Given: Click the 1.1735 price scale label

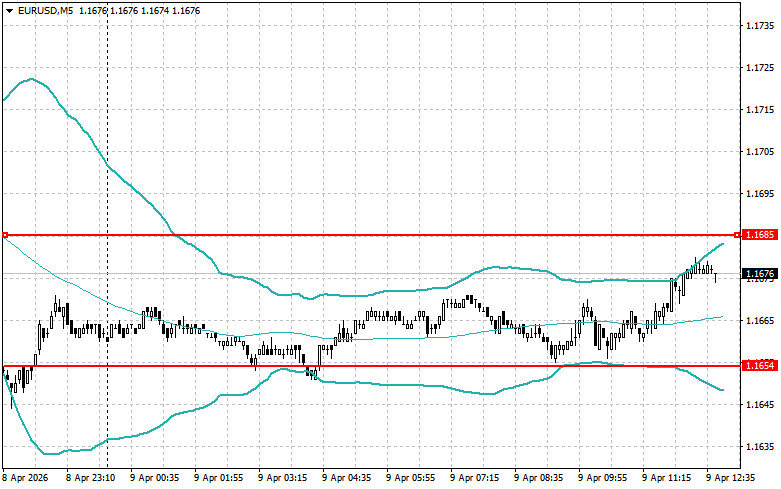Looking at the screenshot, I should click(760, 25).
